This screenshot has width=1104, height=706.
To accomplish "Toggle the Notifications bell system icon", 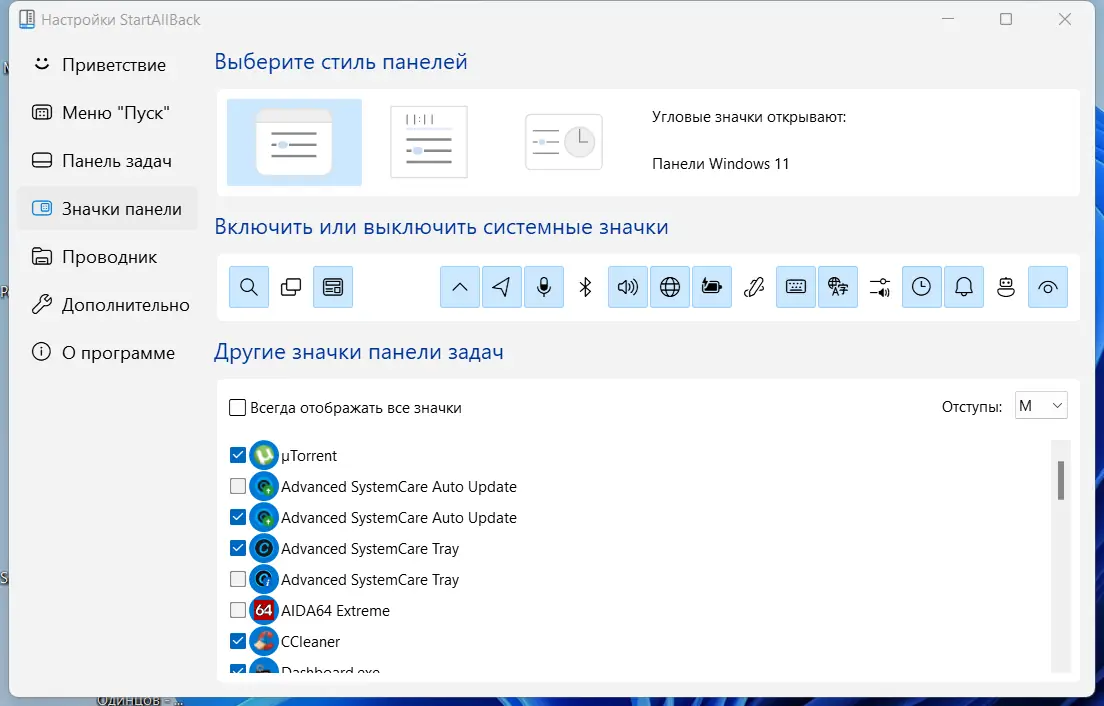I will (964, 287).
